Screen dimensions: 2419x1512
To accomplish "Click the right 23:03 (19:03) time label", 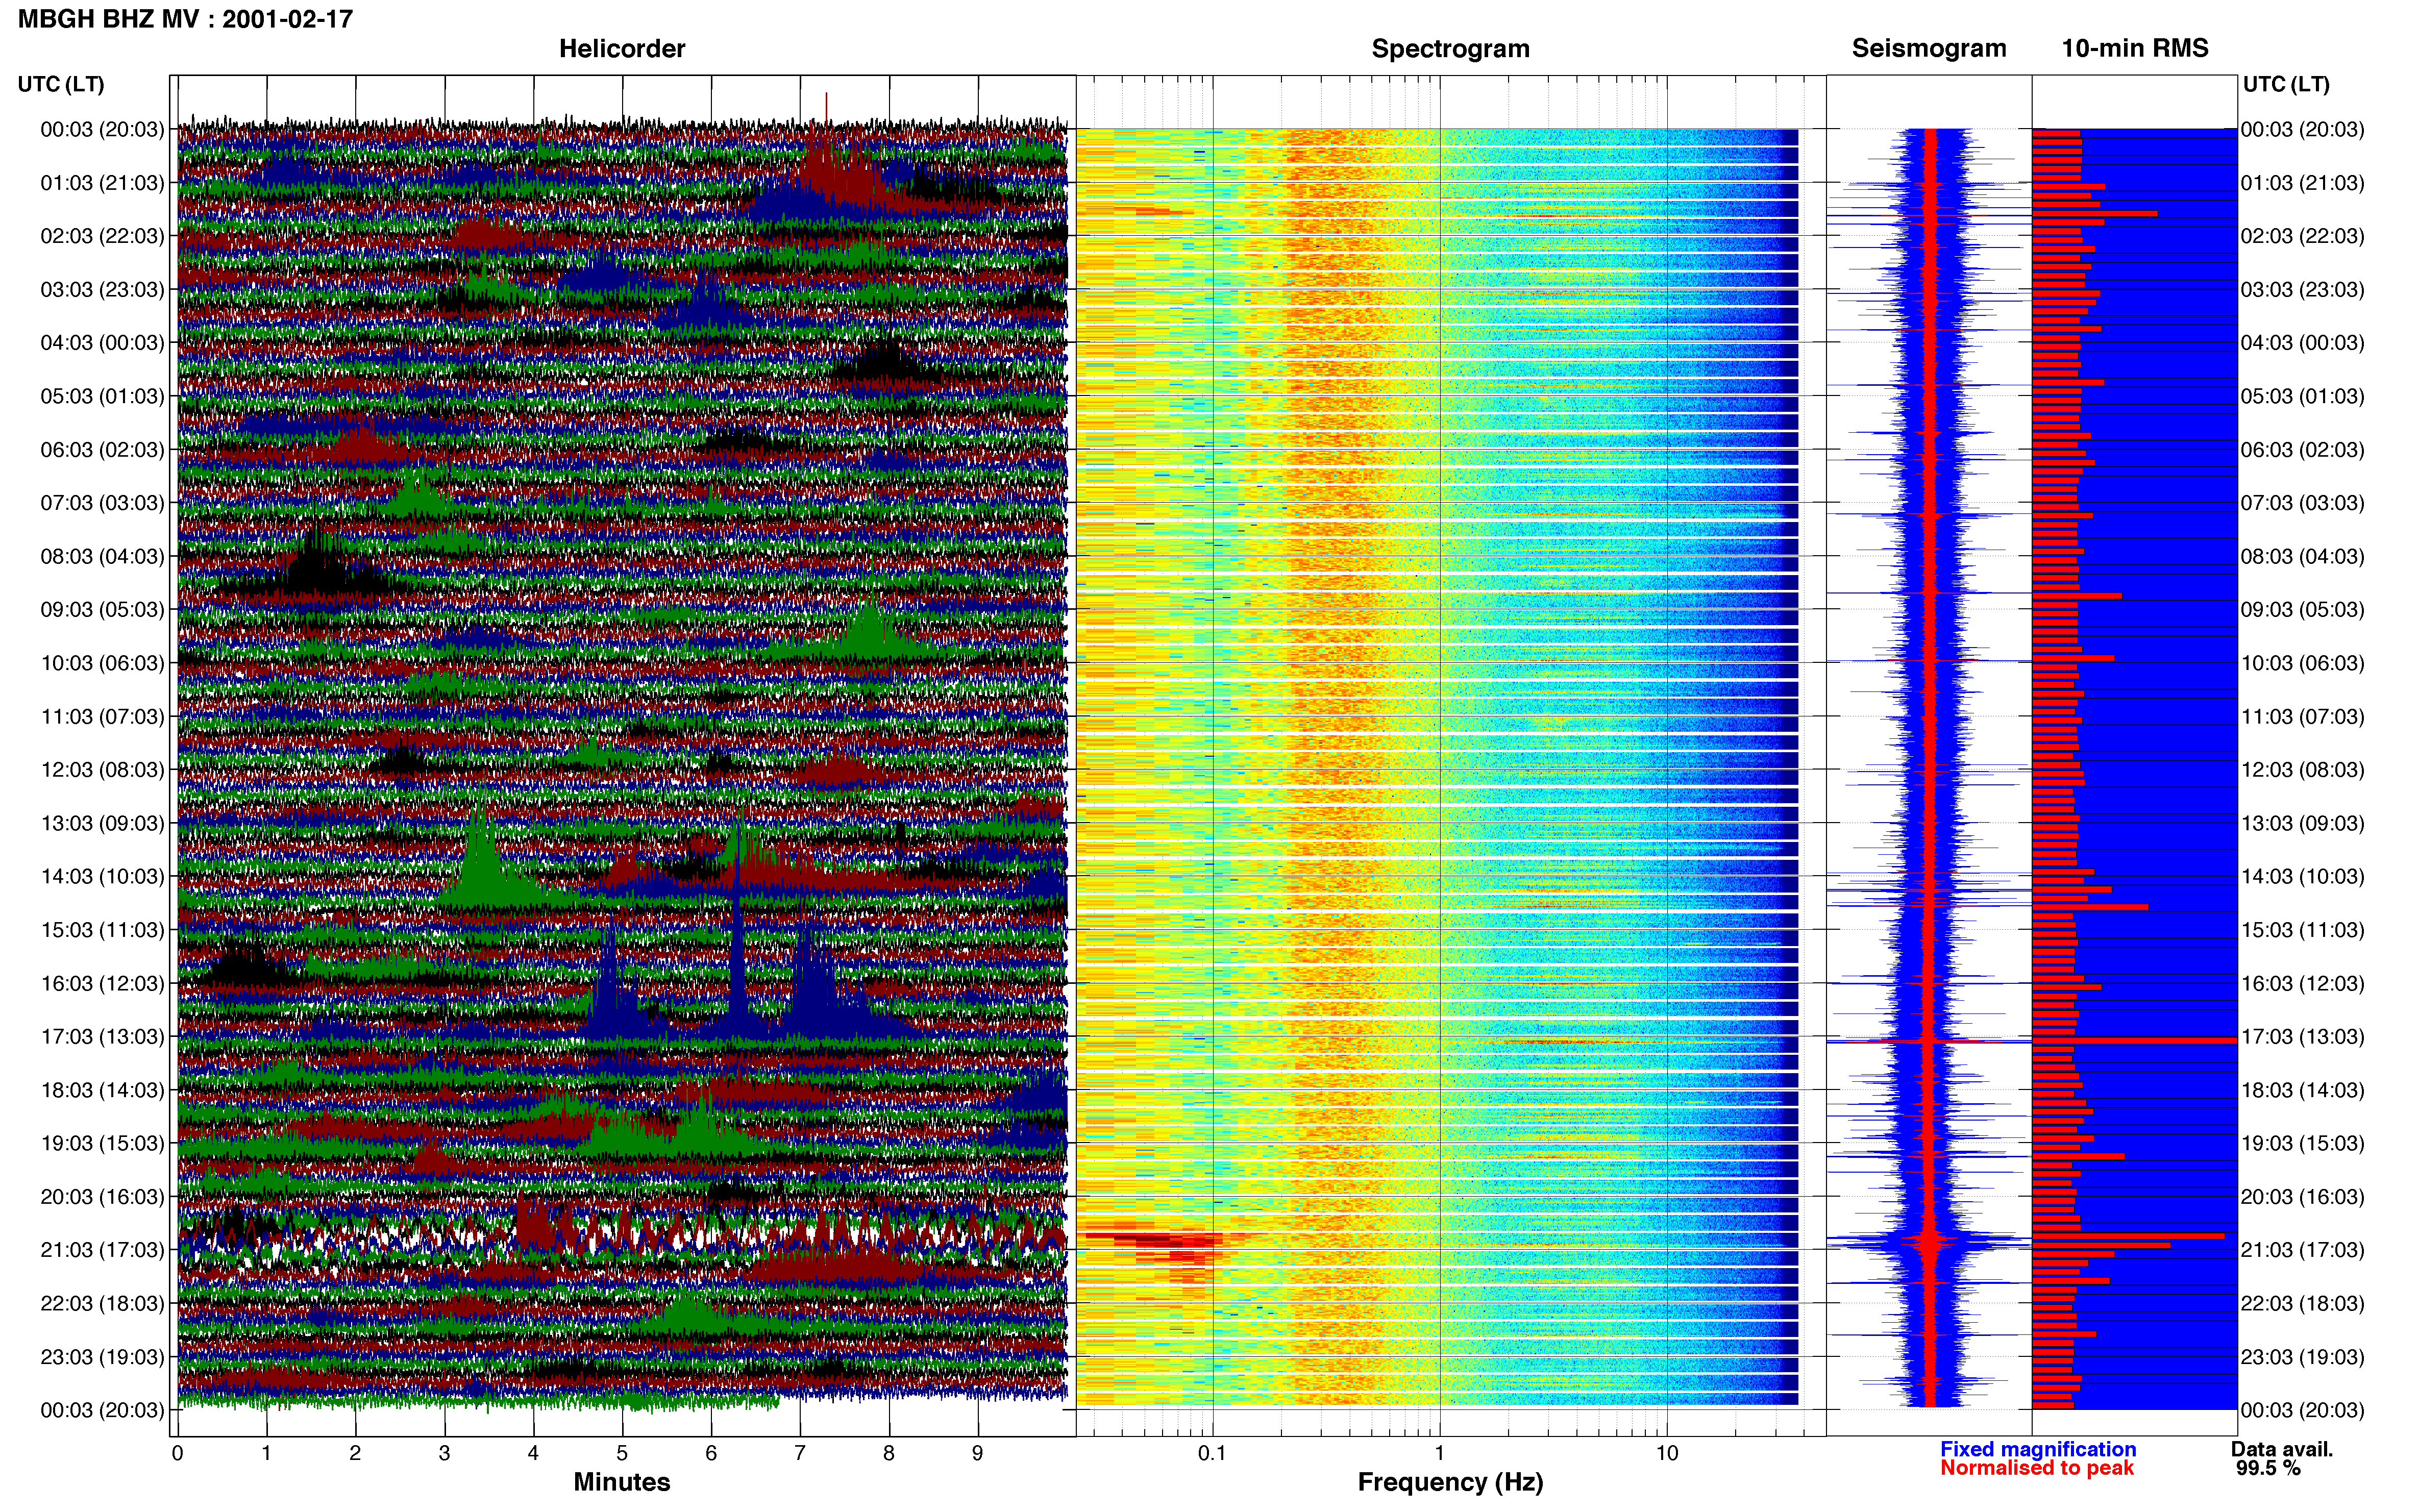I will pos(2303,1357).
